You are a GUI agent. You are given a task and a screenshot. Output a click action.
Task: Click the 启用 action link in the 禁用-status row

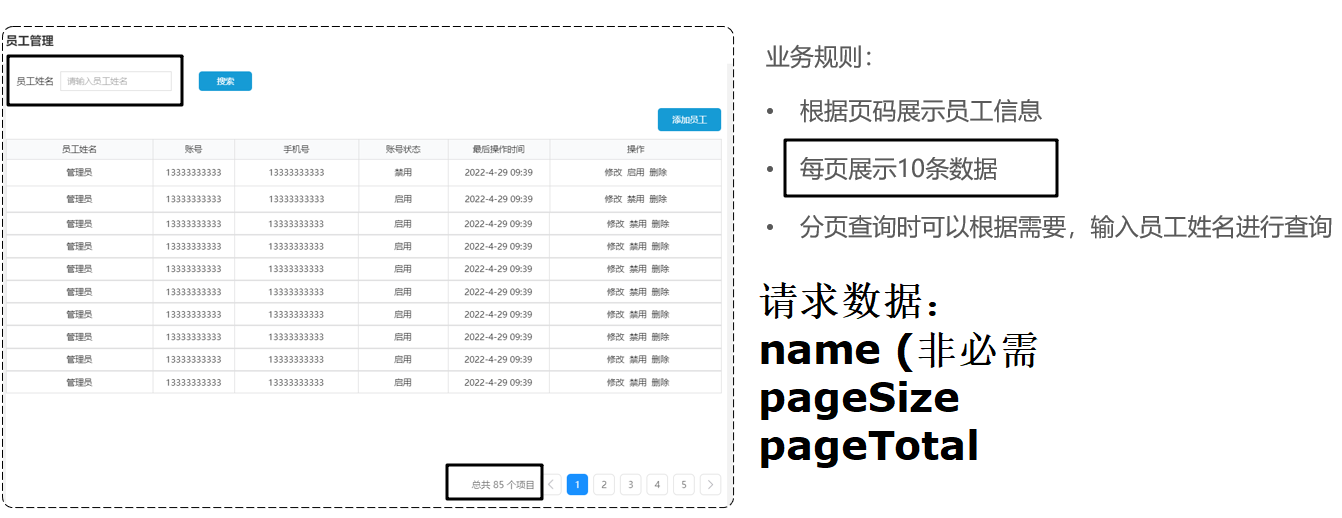[635, 173]
